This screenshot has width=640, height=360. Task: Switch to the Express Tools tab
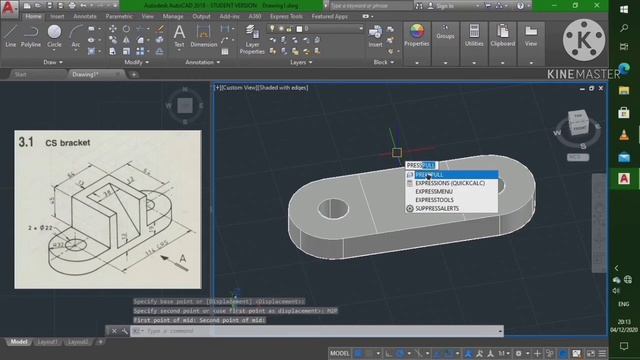coord(286,16)
